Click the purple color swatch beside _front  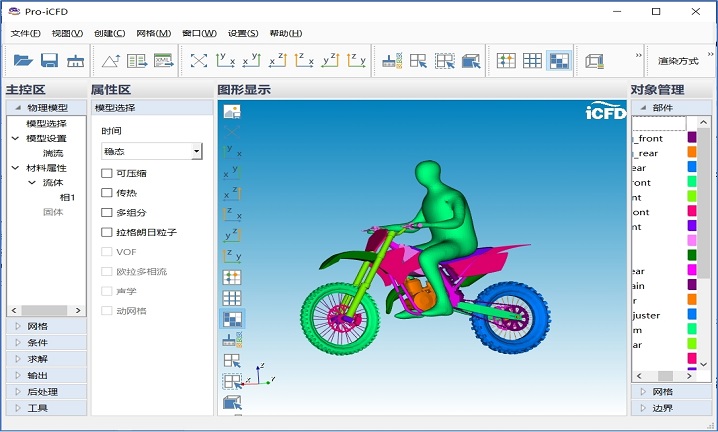click(691, 138)
